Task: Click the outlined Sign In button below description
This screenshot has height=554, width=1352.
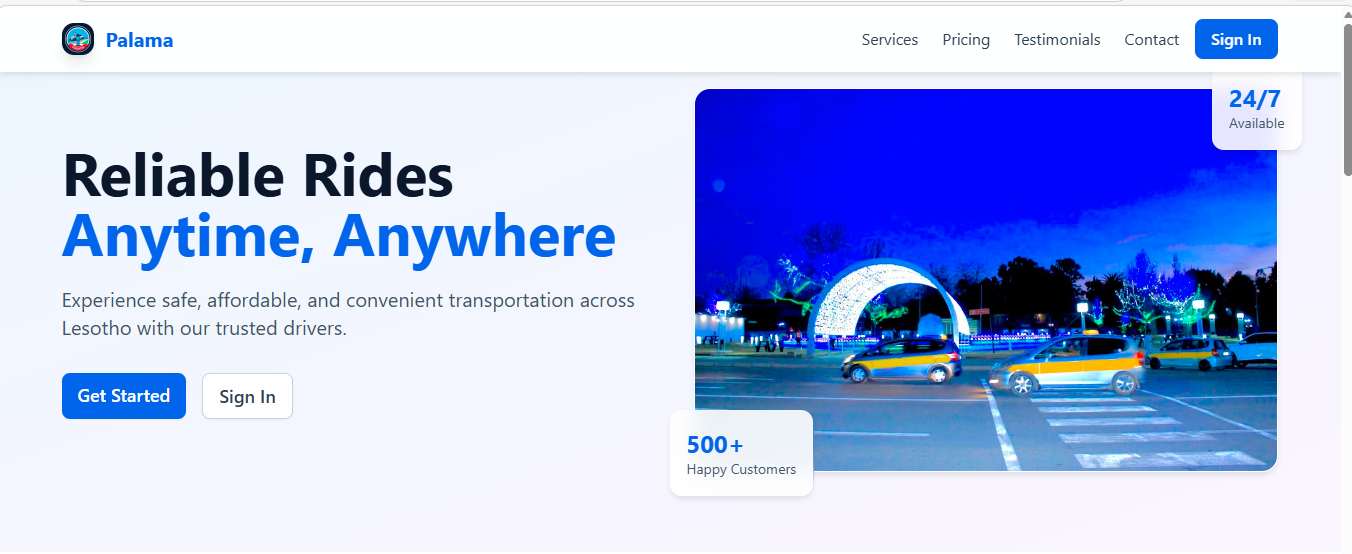Action: coord(247,396)
